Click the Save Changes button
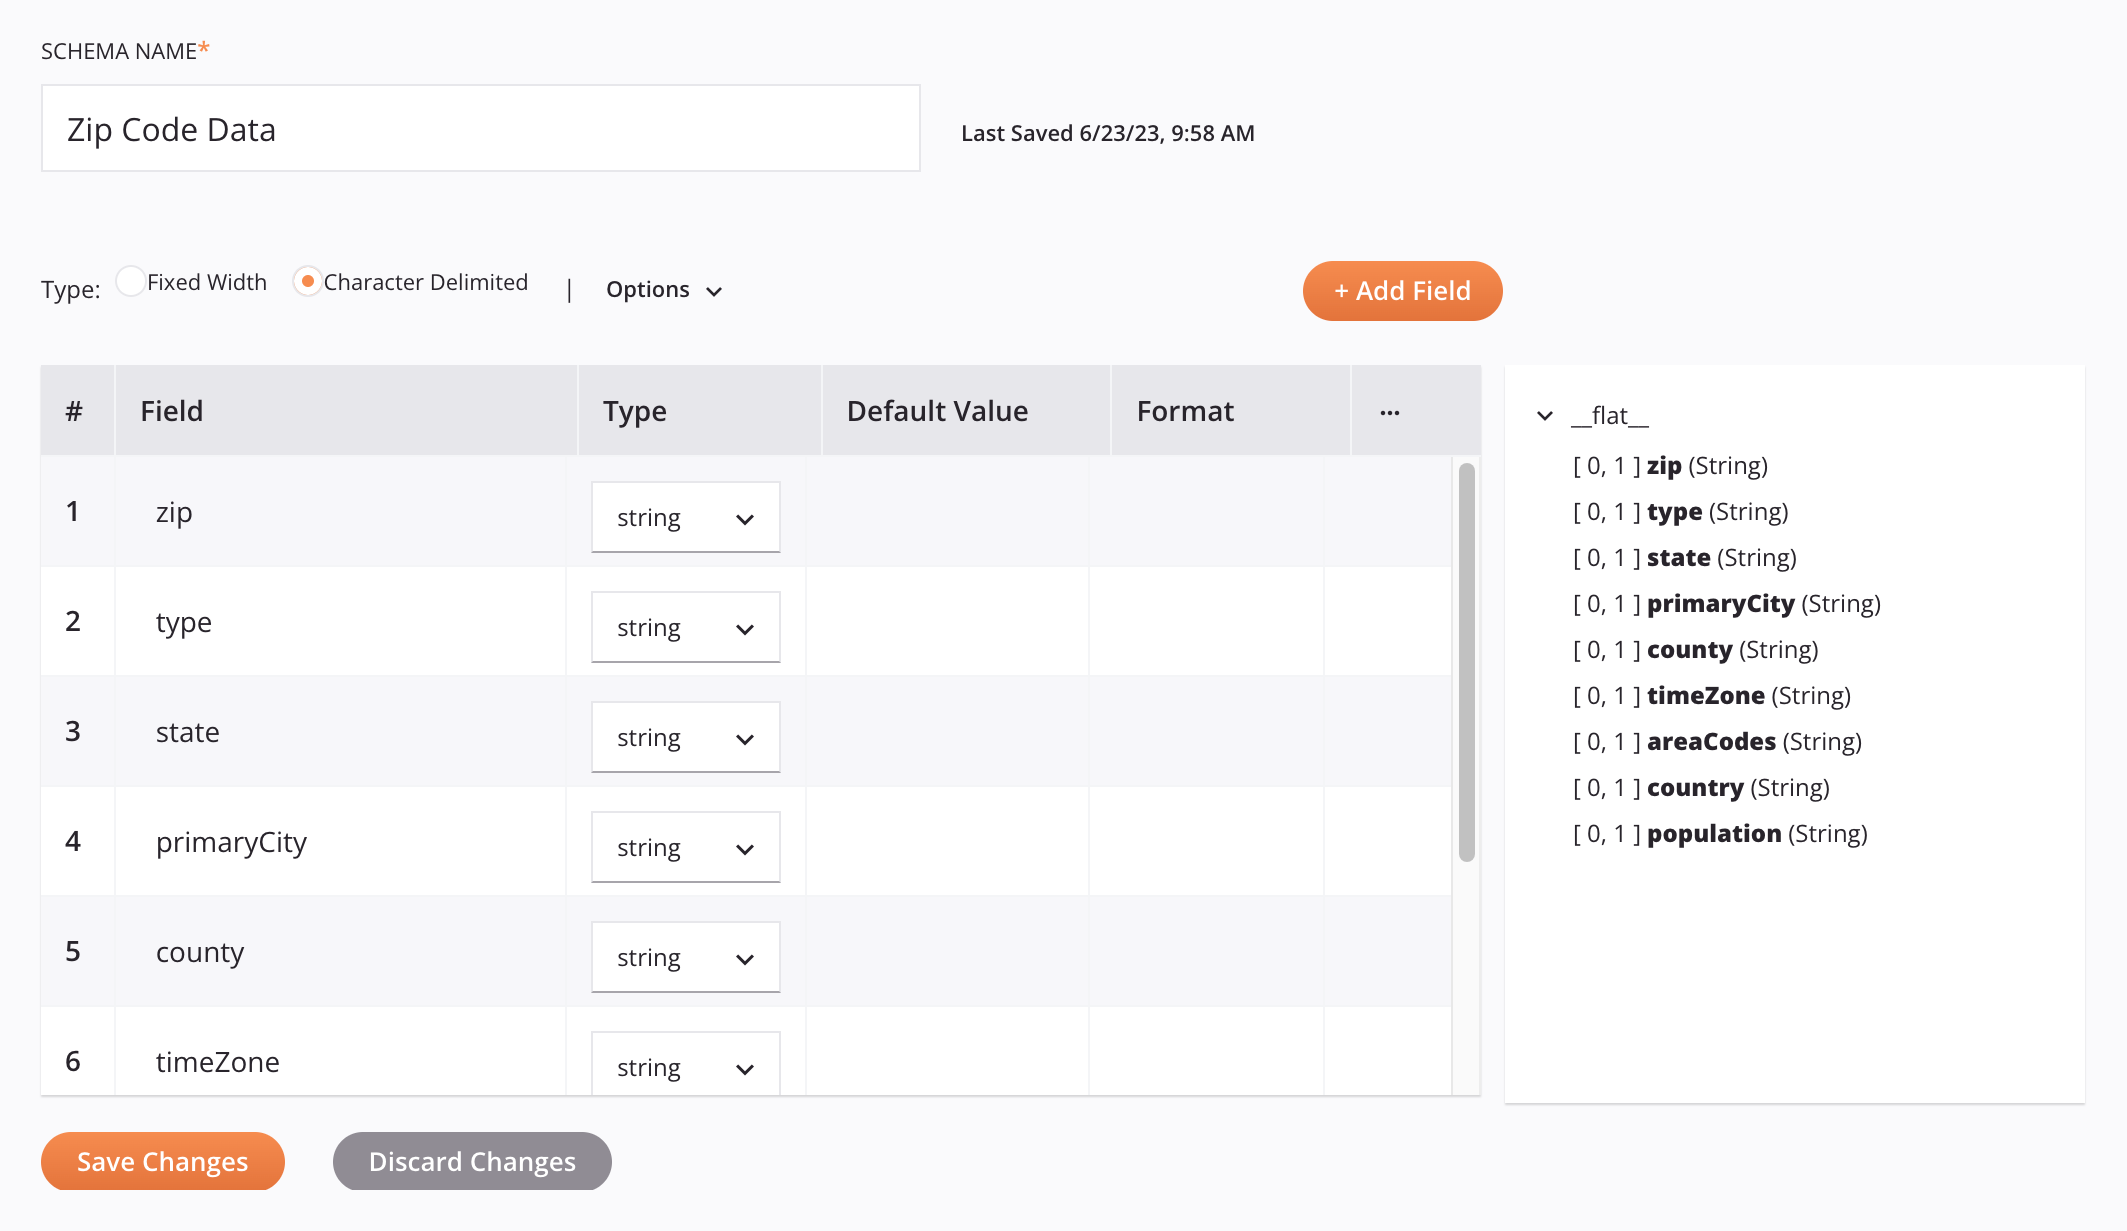 (x=163, y=1161)
